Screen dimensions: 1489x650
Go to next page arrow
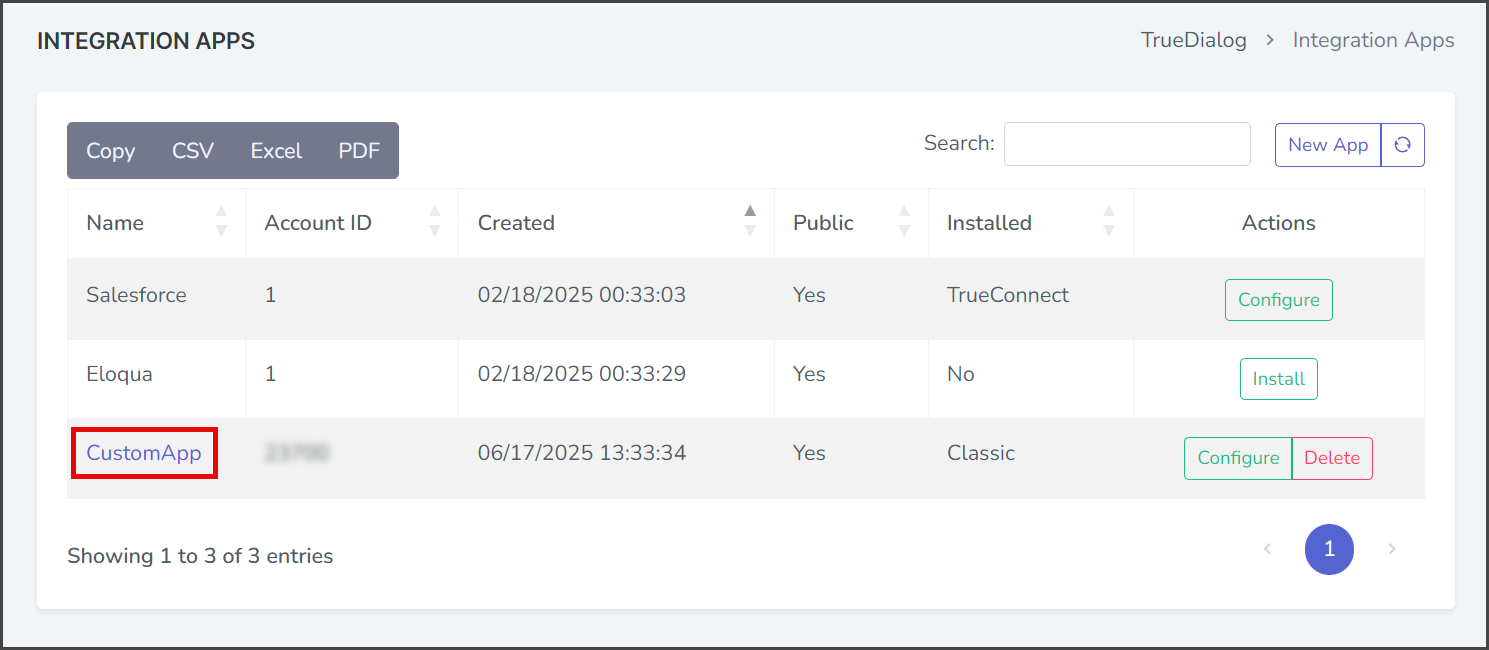coord(1391,549)
